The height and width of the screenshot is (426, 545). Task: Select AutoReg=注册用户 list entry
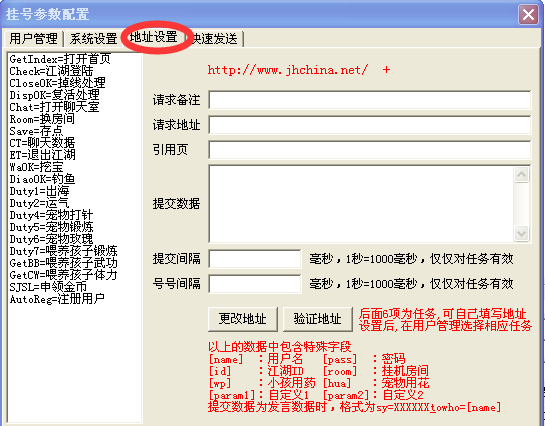coord(57,299)
